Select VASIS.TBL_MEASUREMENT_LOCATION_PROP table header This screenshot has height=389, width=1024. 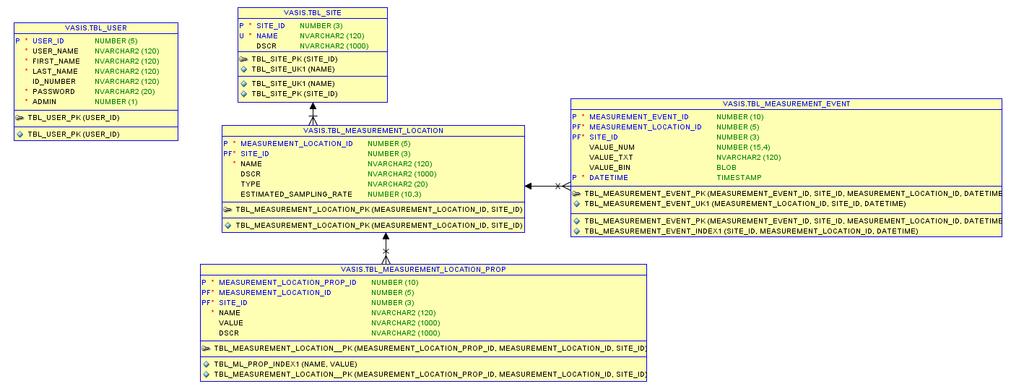(x=423, y=269)
